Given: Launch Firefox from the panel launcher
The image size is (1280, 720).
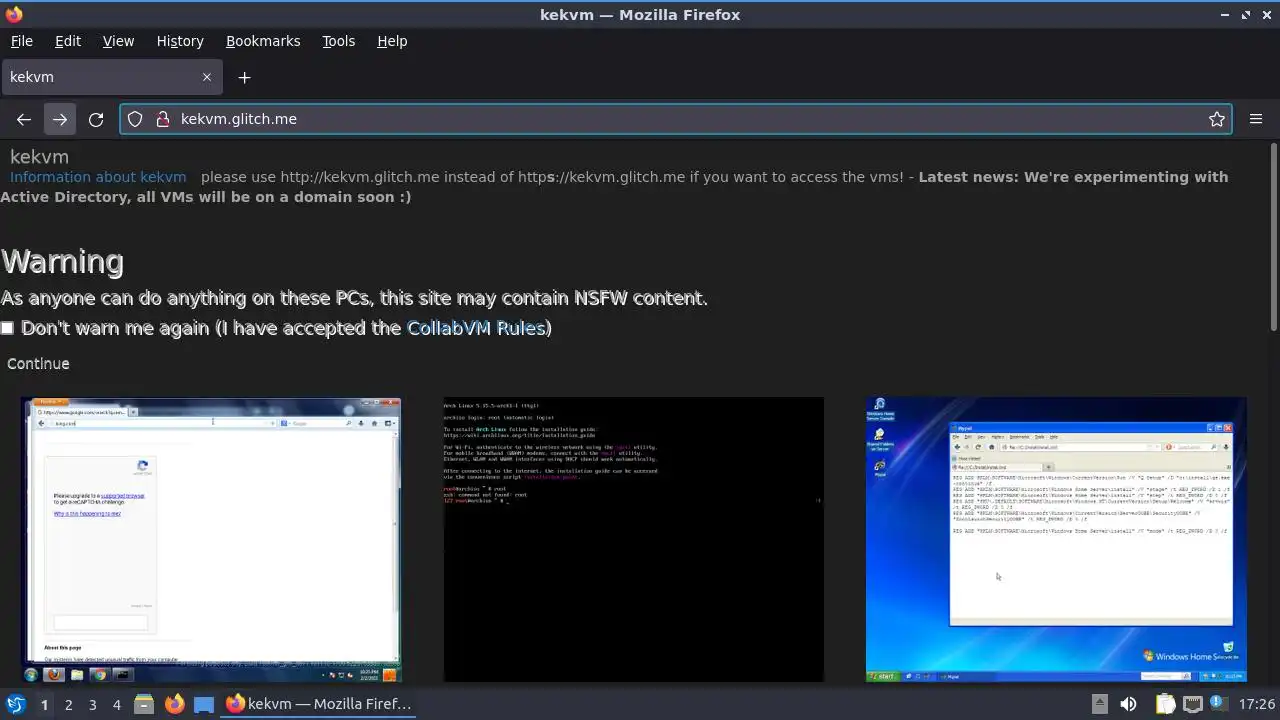Looking at the screenshot, I should pos(174,704).
